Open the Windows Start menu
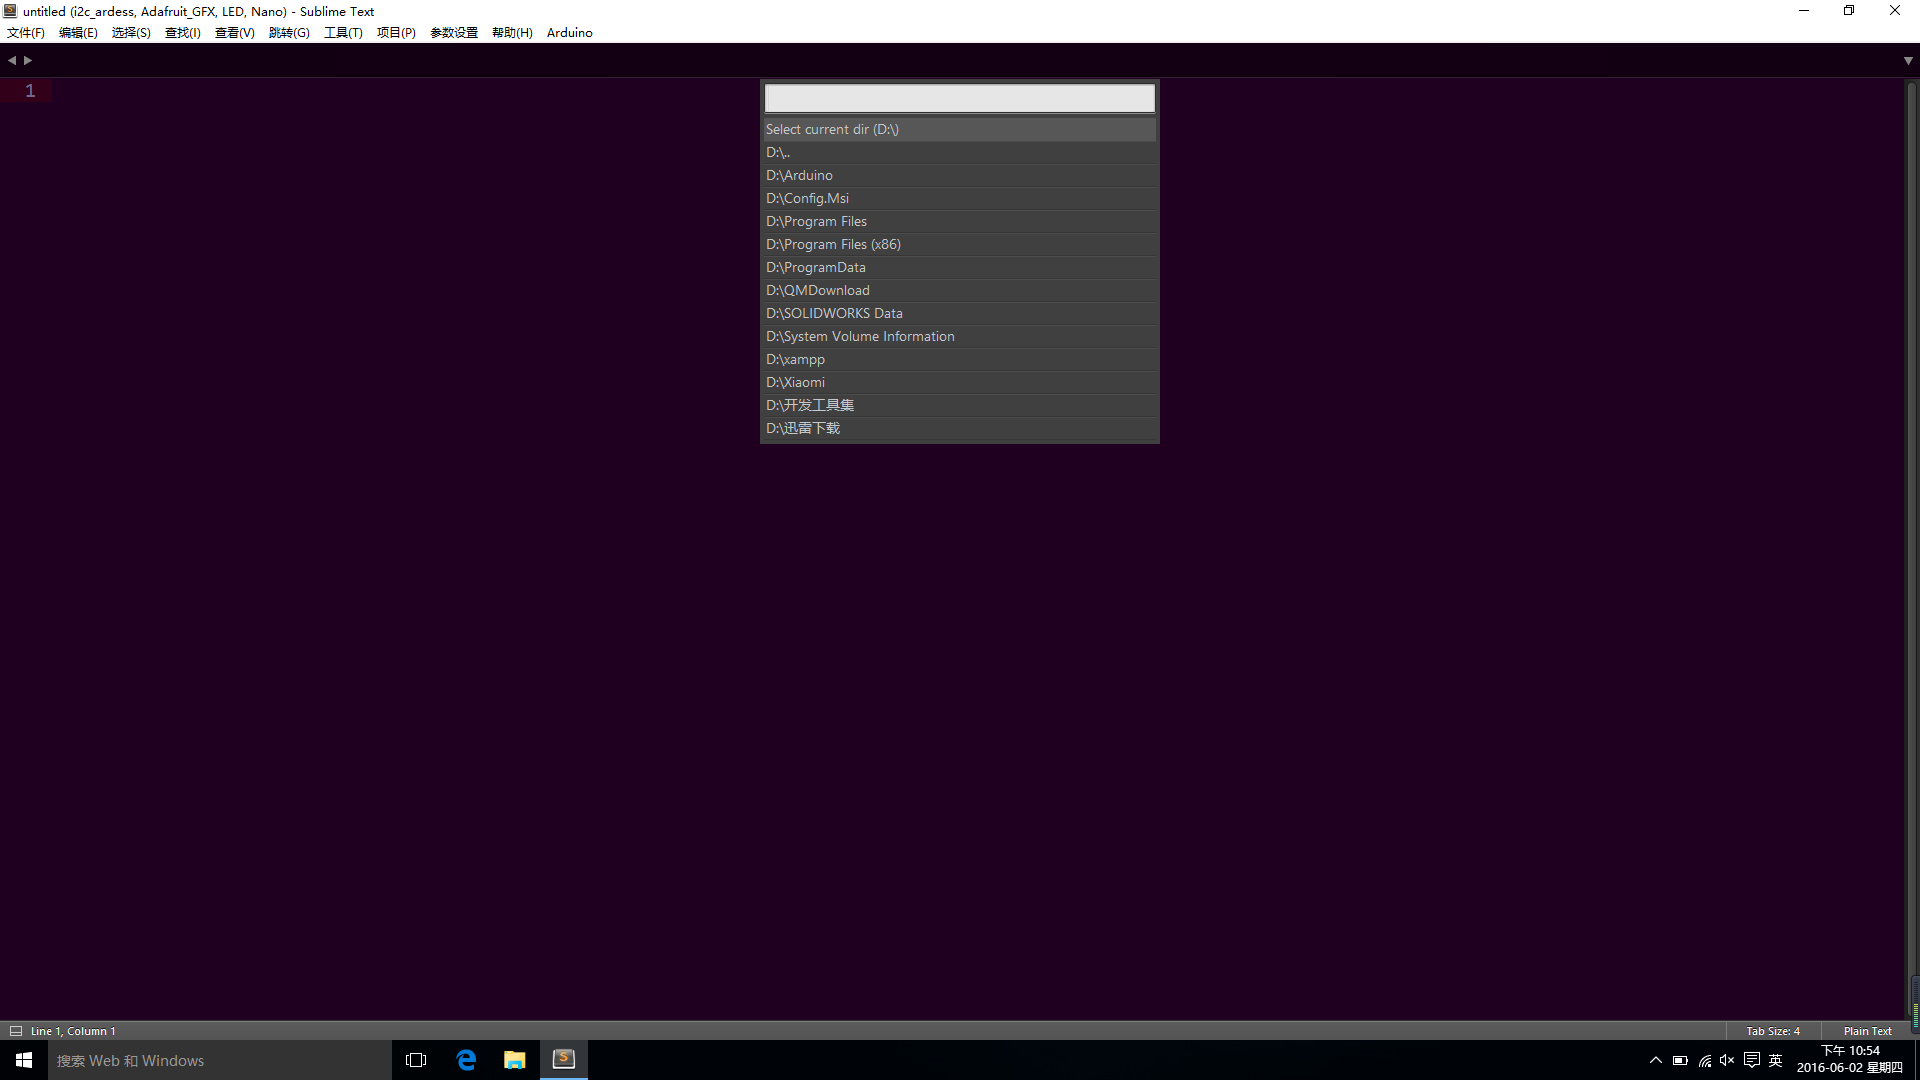Image resolution: width=1920 pixels, height=1080 pixels. [x=24, y=1060]
